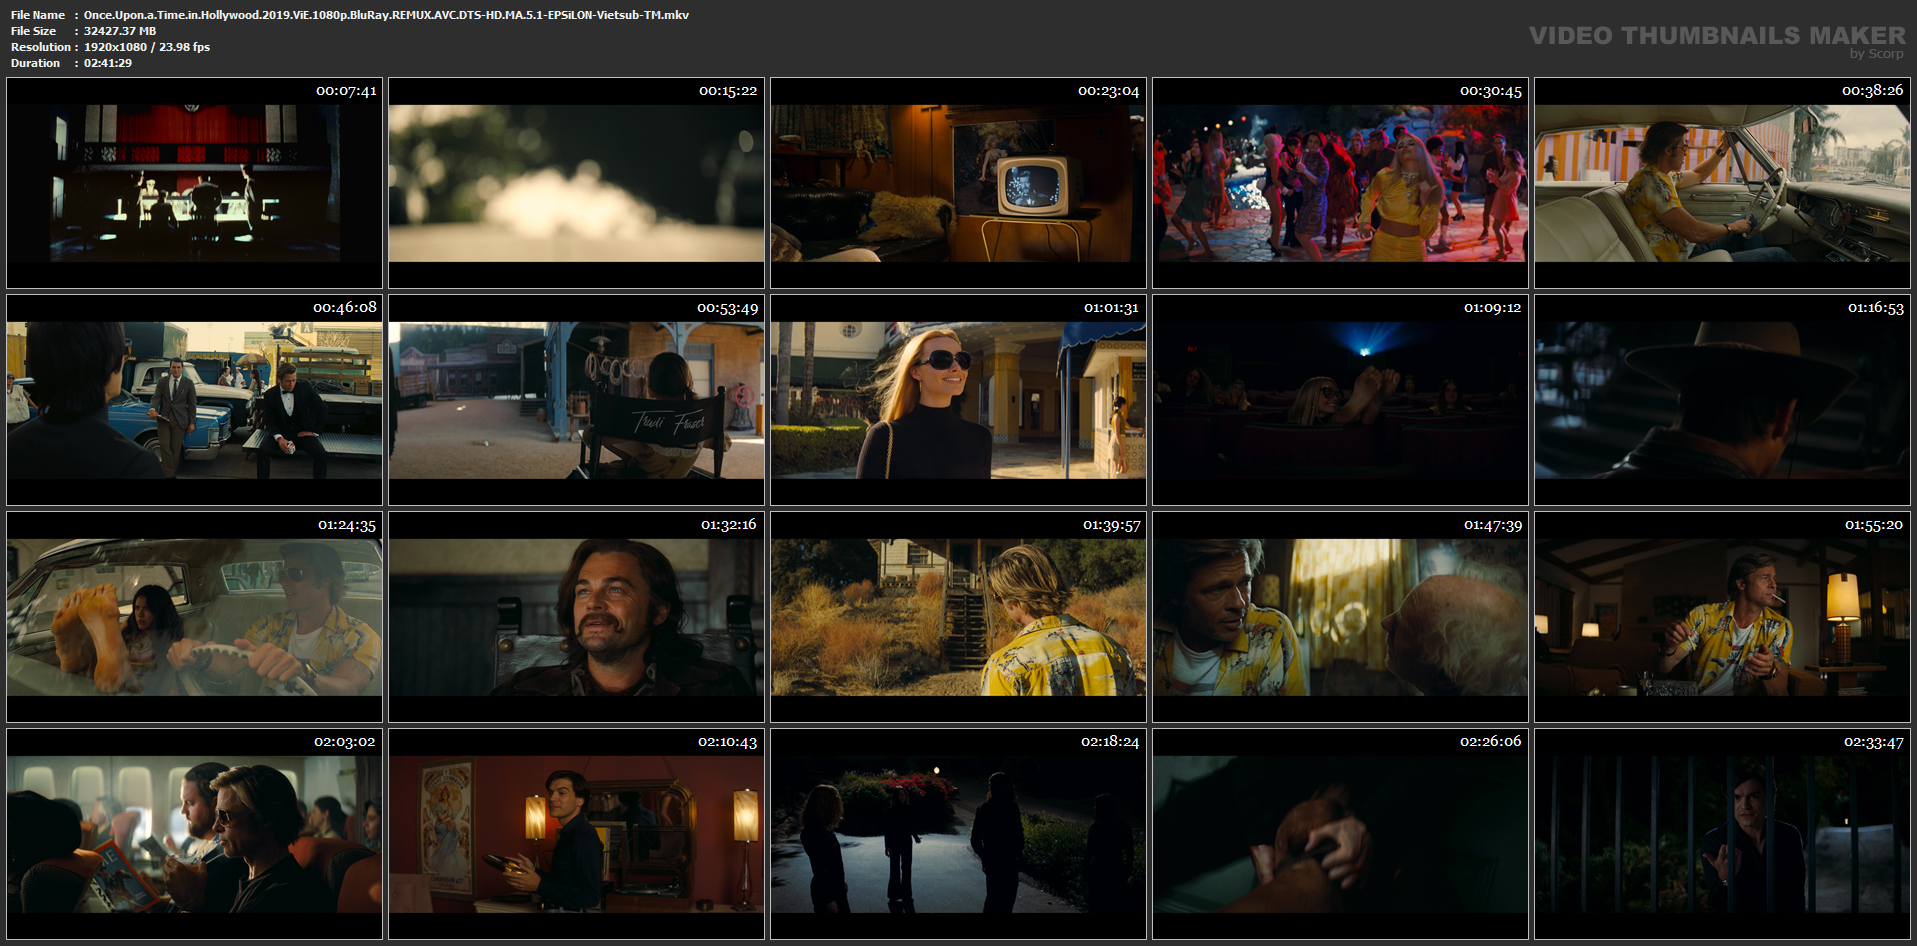Click the File Size label
This screenshot has width=1917, height=946.
click(x=34, y=31)
